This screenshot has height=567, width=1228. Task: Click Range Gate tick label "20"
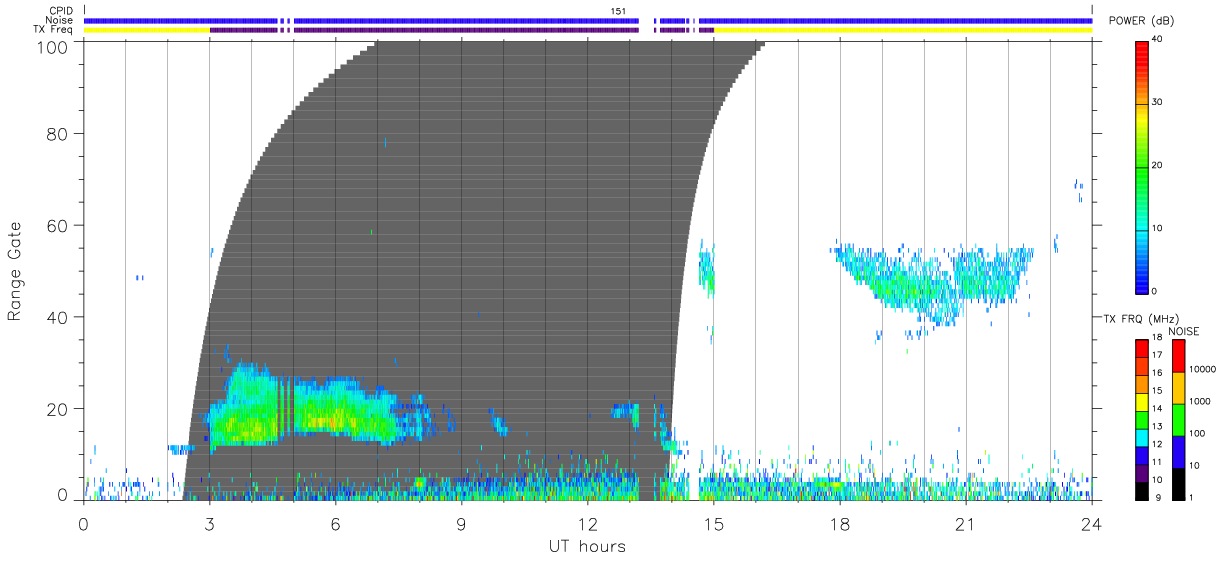[x=59, y=409]
